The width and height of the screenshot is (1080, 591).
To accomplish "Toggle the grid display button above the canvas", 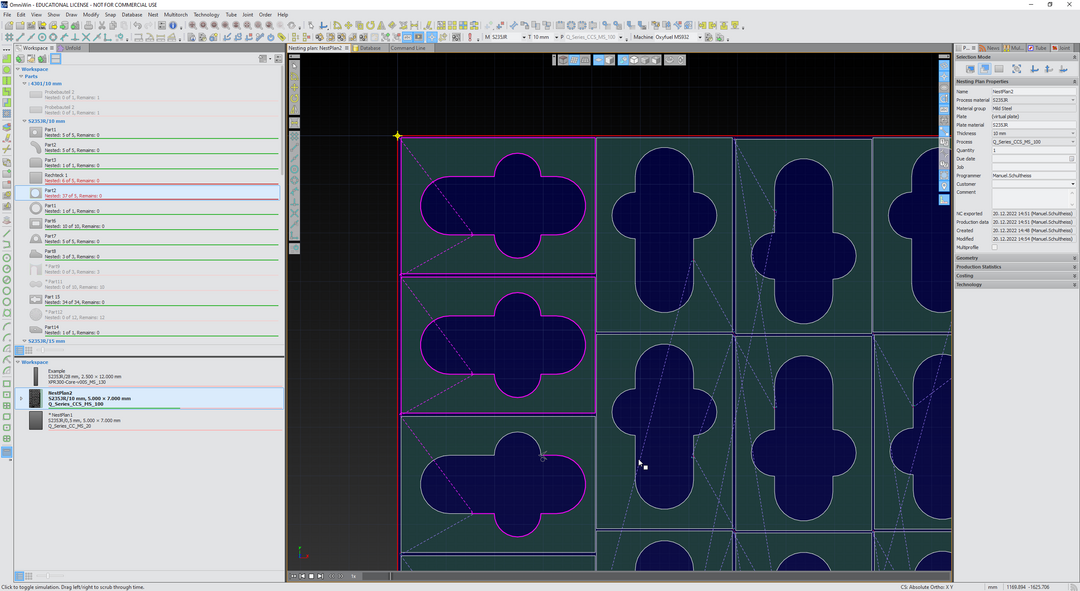I will [574, 60].
